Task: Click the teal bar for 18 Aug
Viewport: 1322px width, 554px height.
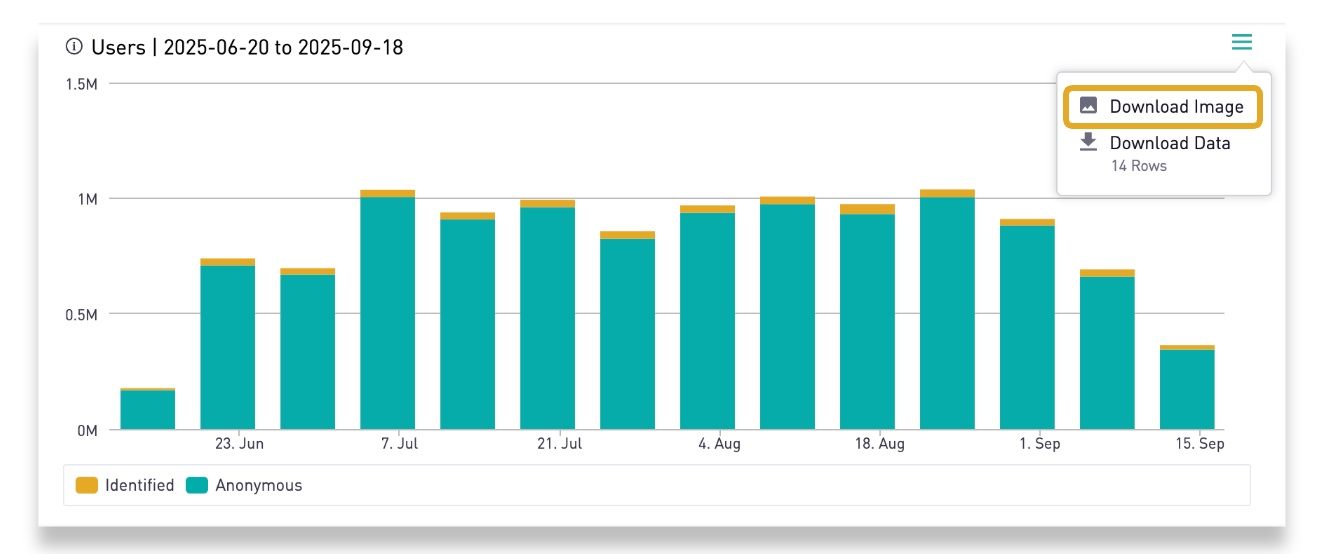Action: 867,321
